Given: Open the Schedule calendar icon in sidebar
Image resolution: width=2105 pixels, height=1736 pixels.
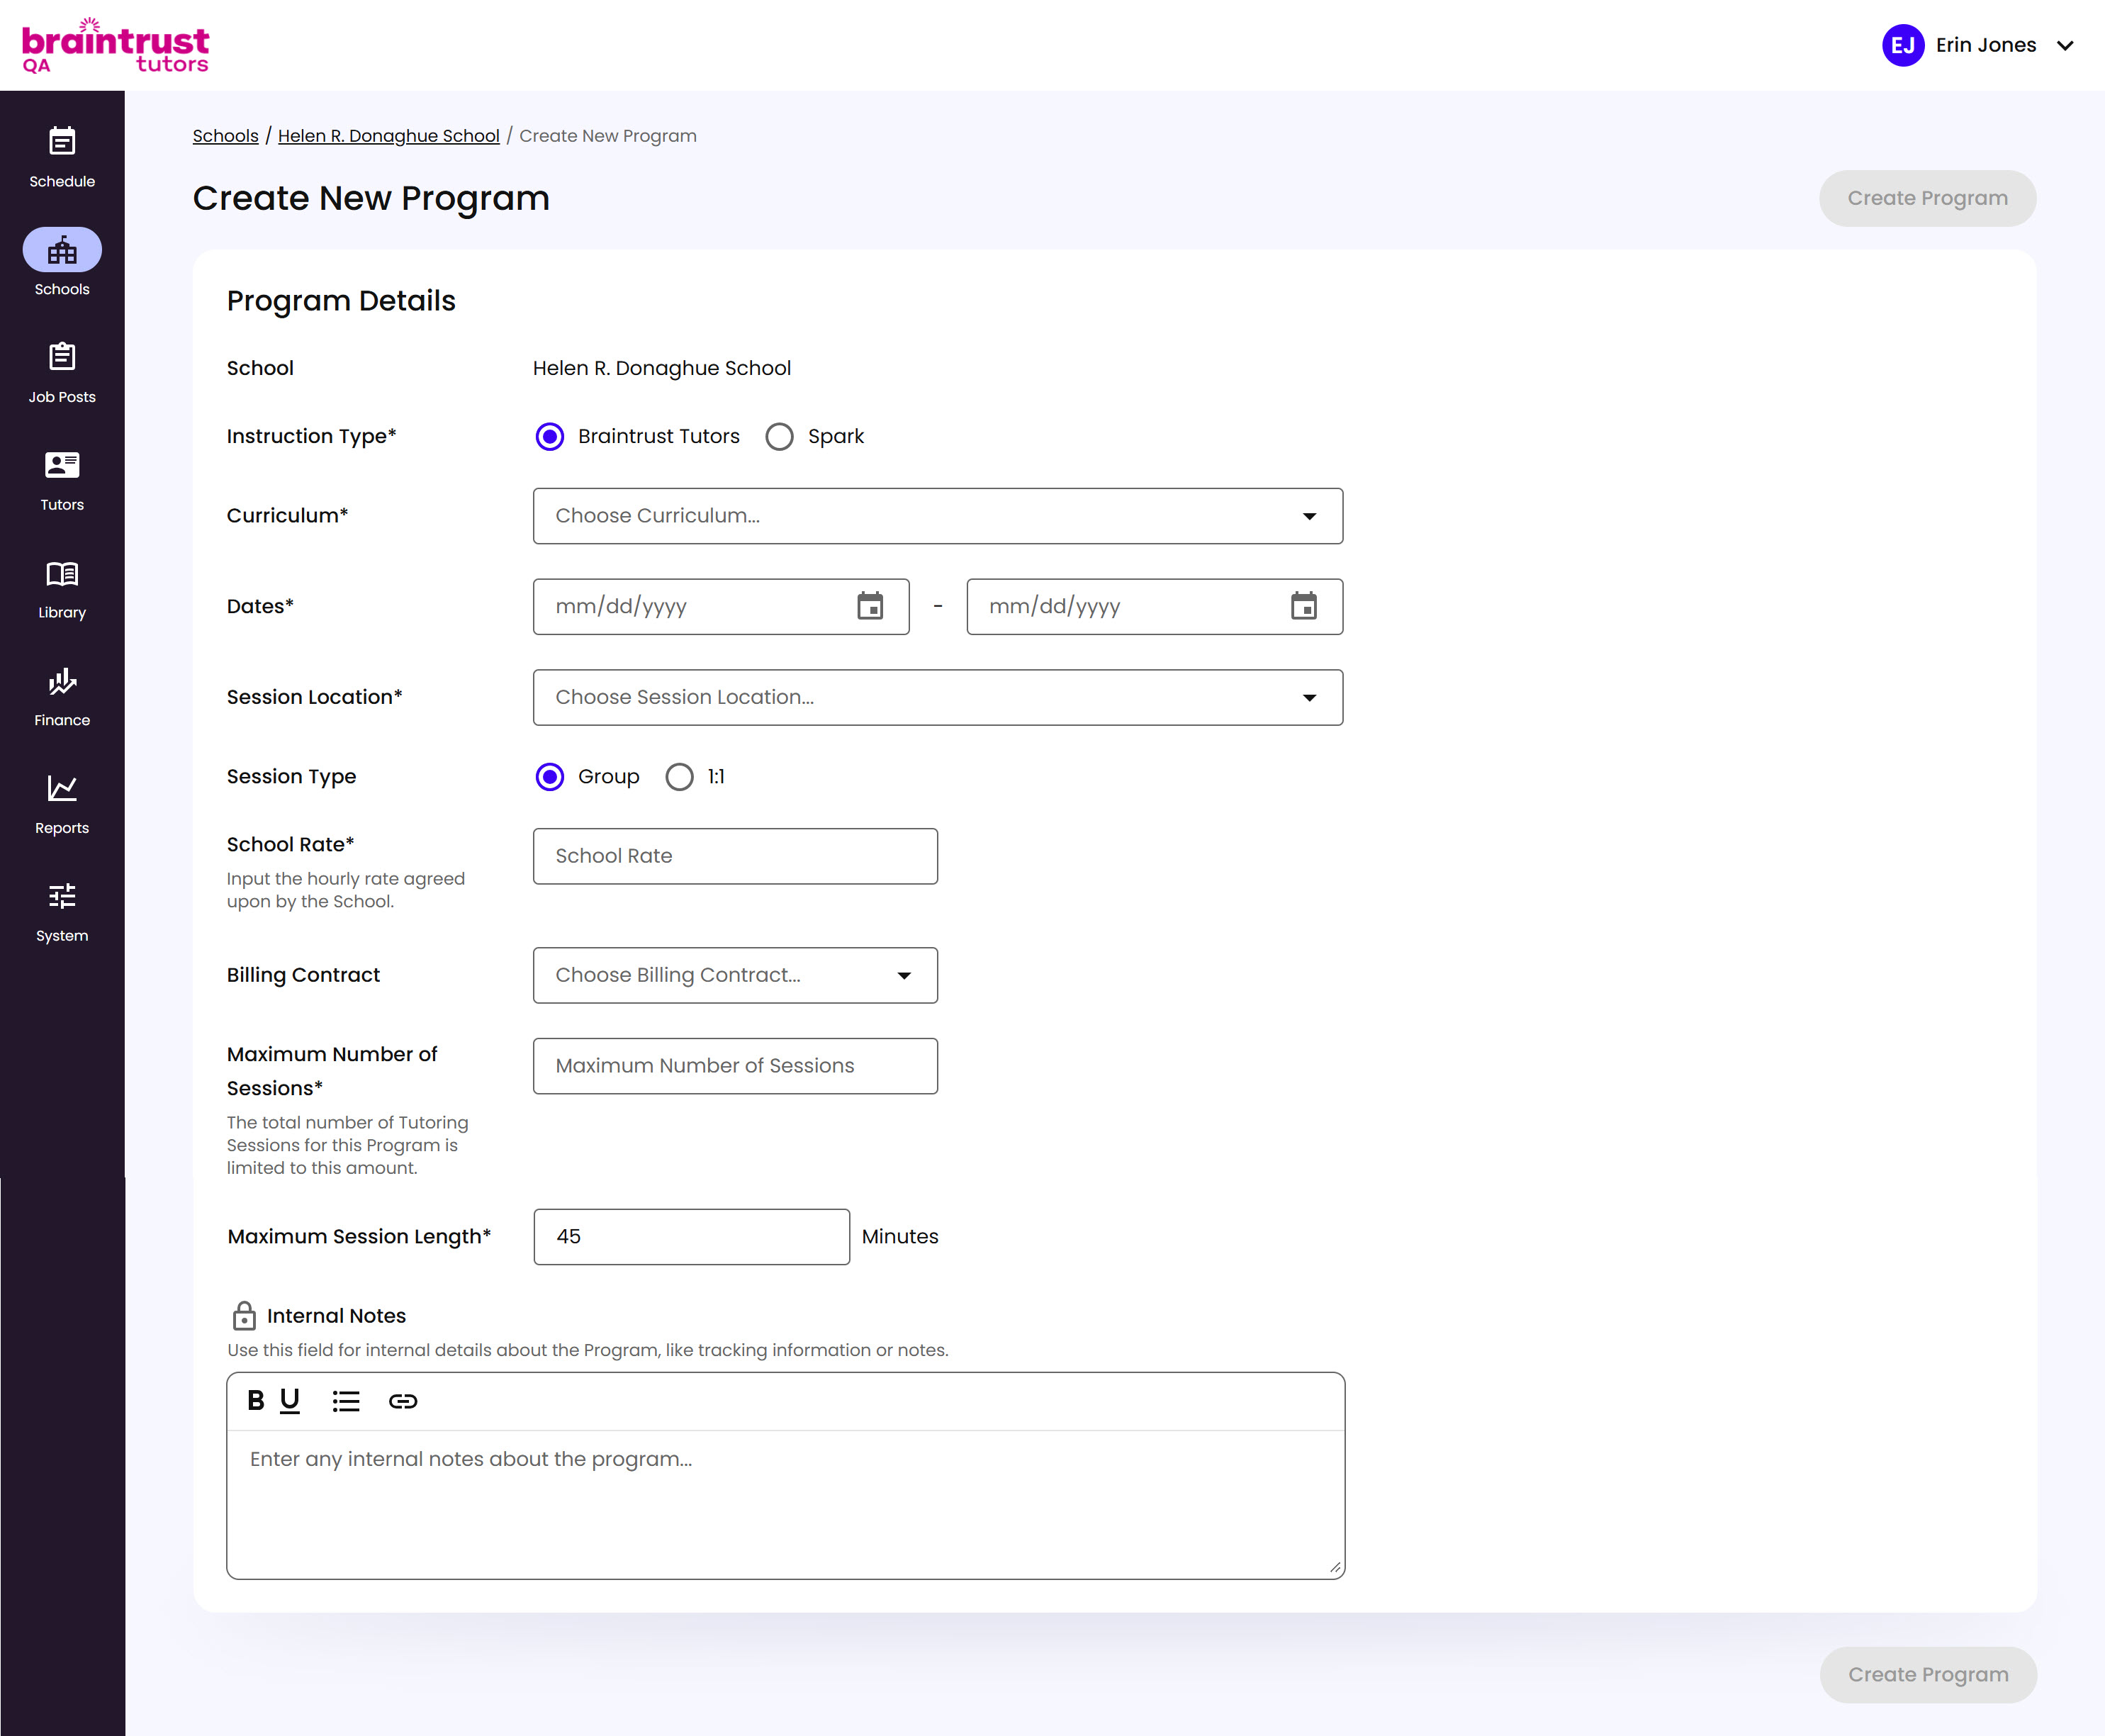Looking at the screenshot, I should (x=62, y=141).
